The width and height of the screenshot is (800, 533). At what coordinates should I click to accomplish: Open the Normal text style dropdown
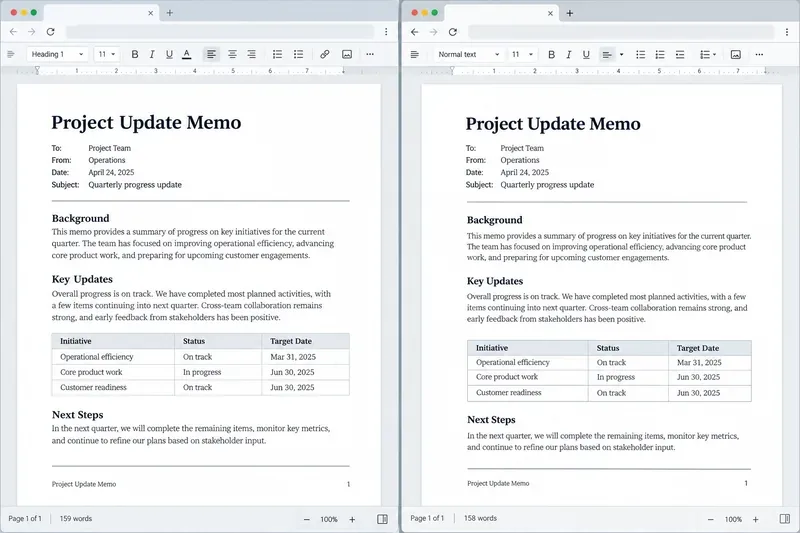tap(469, 55)
